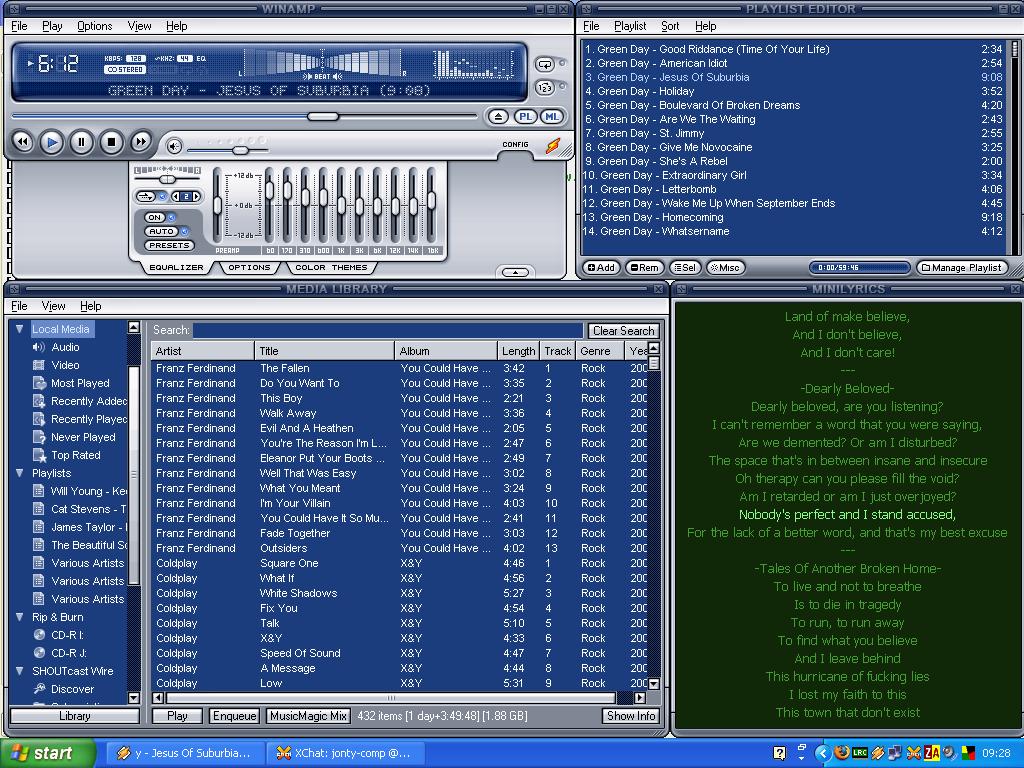Open the Sort menu in Playlist Editor
1024x768 pixels.
point(670,26)
